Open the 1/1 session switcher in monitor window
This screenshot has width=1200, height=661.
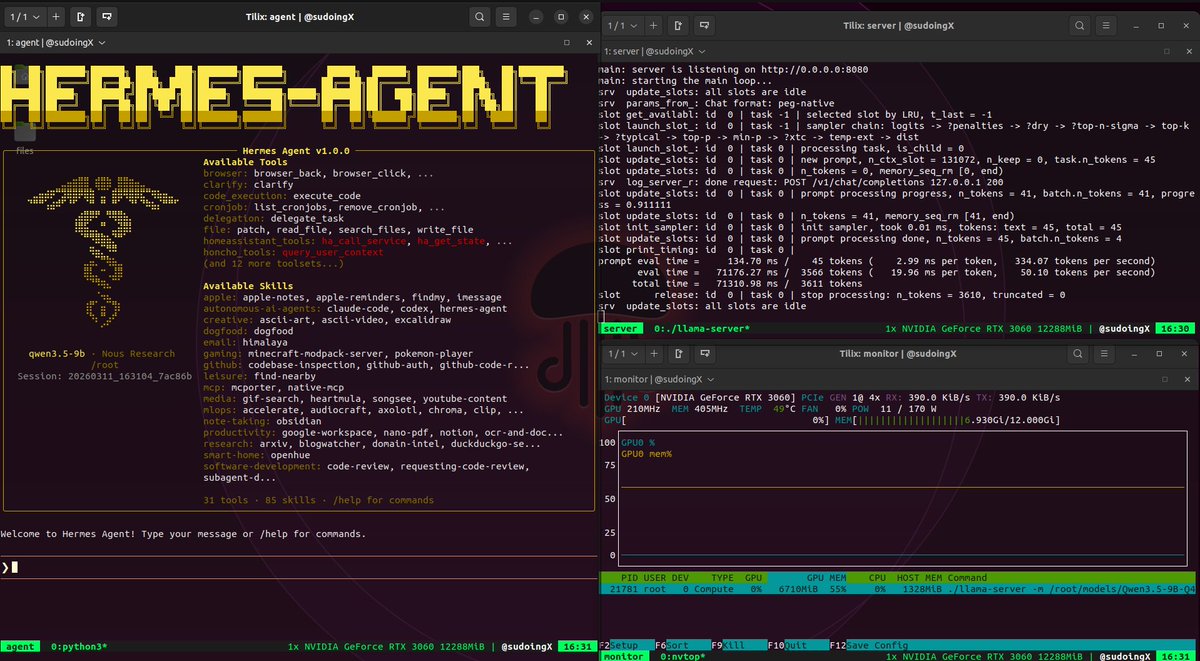pos(622,354)
